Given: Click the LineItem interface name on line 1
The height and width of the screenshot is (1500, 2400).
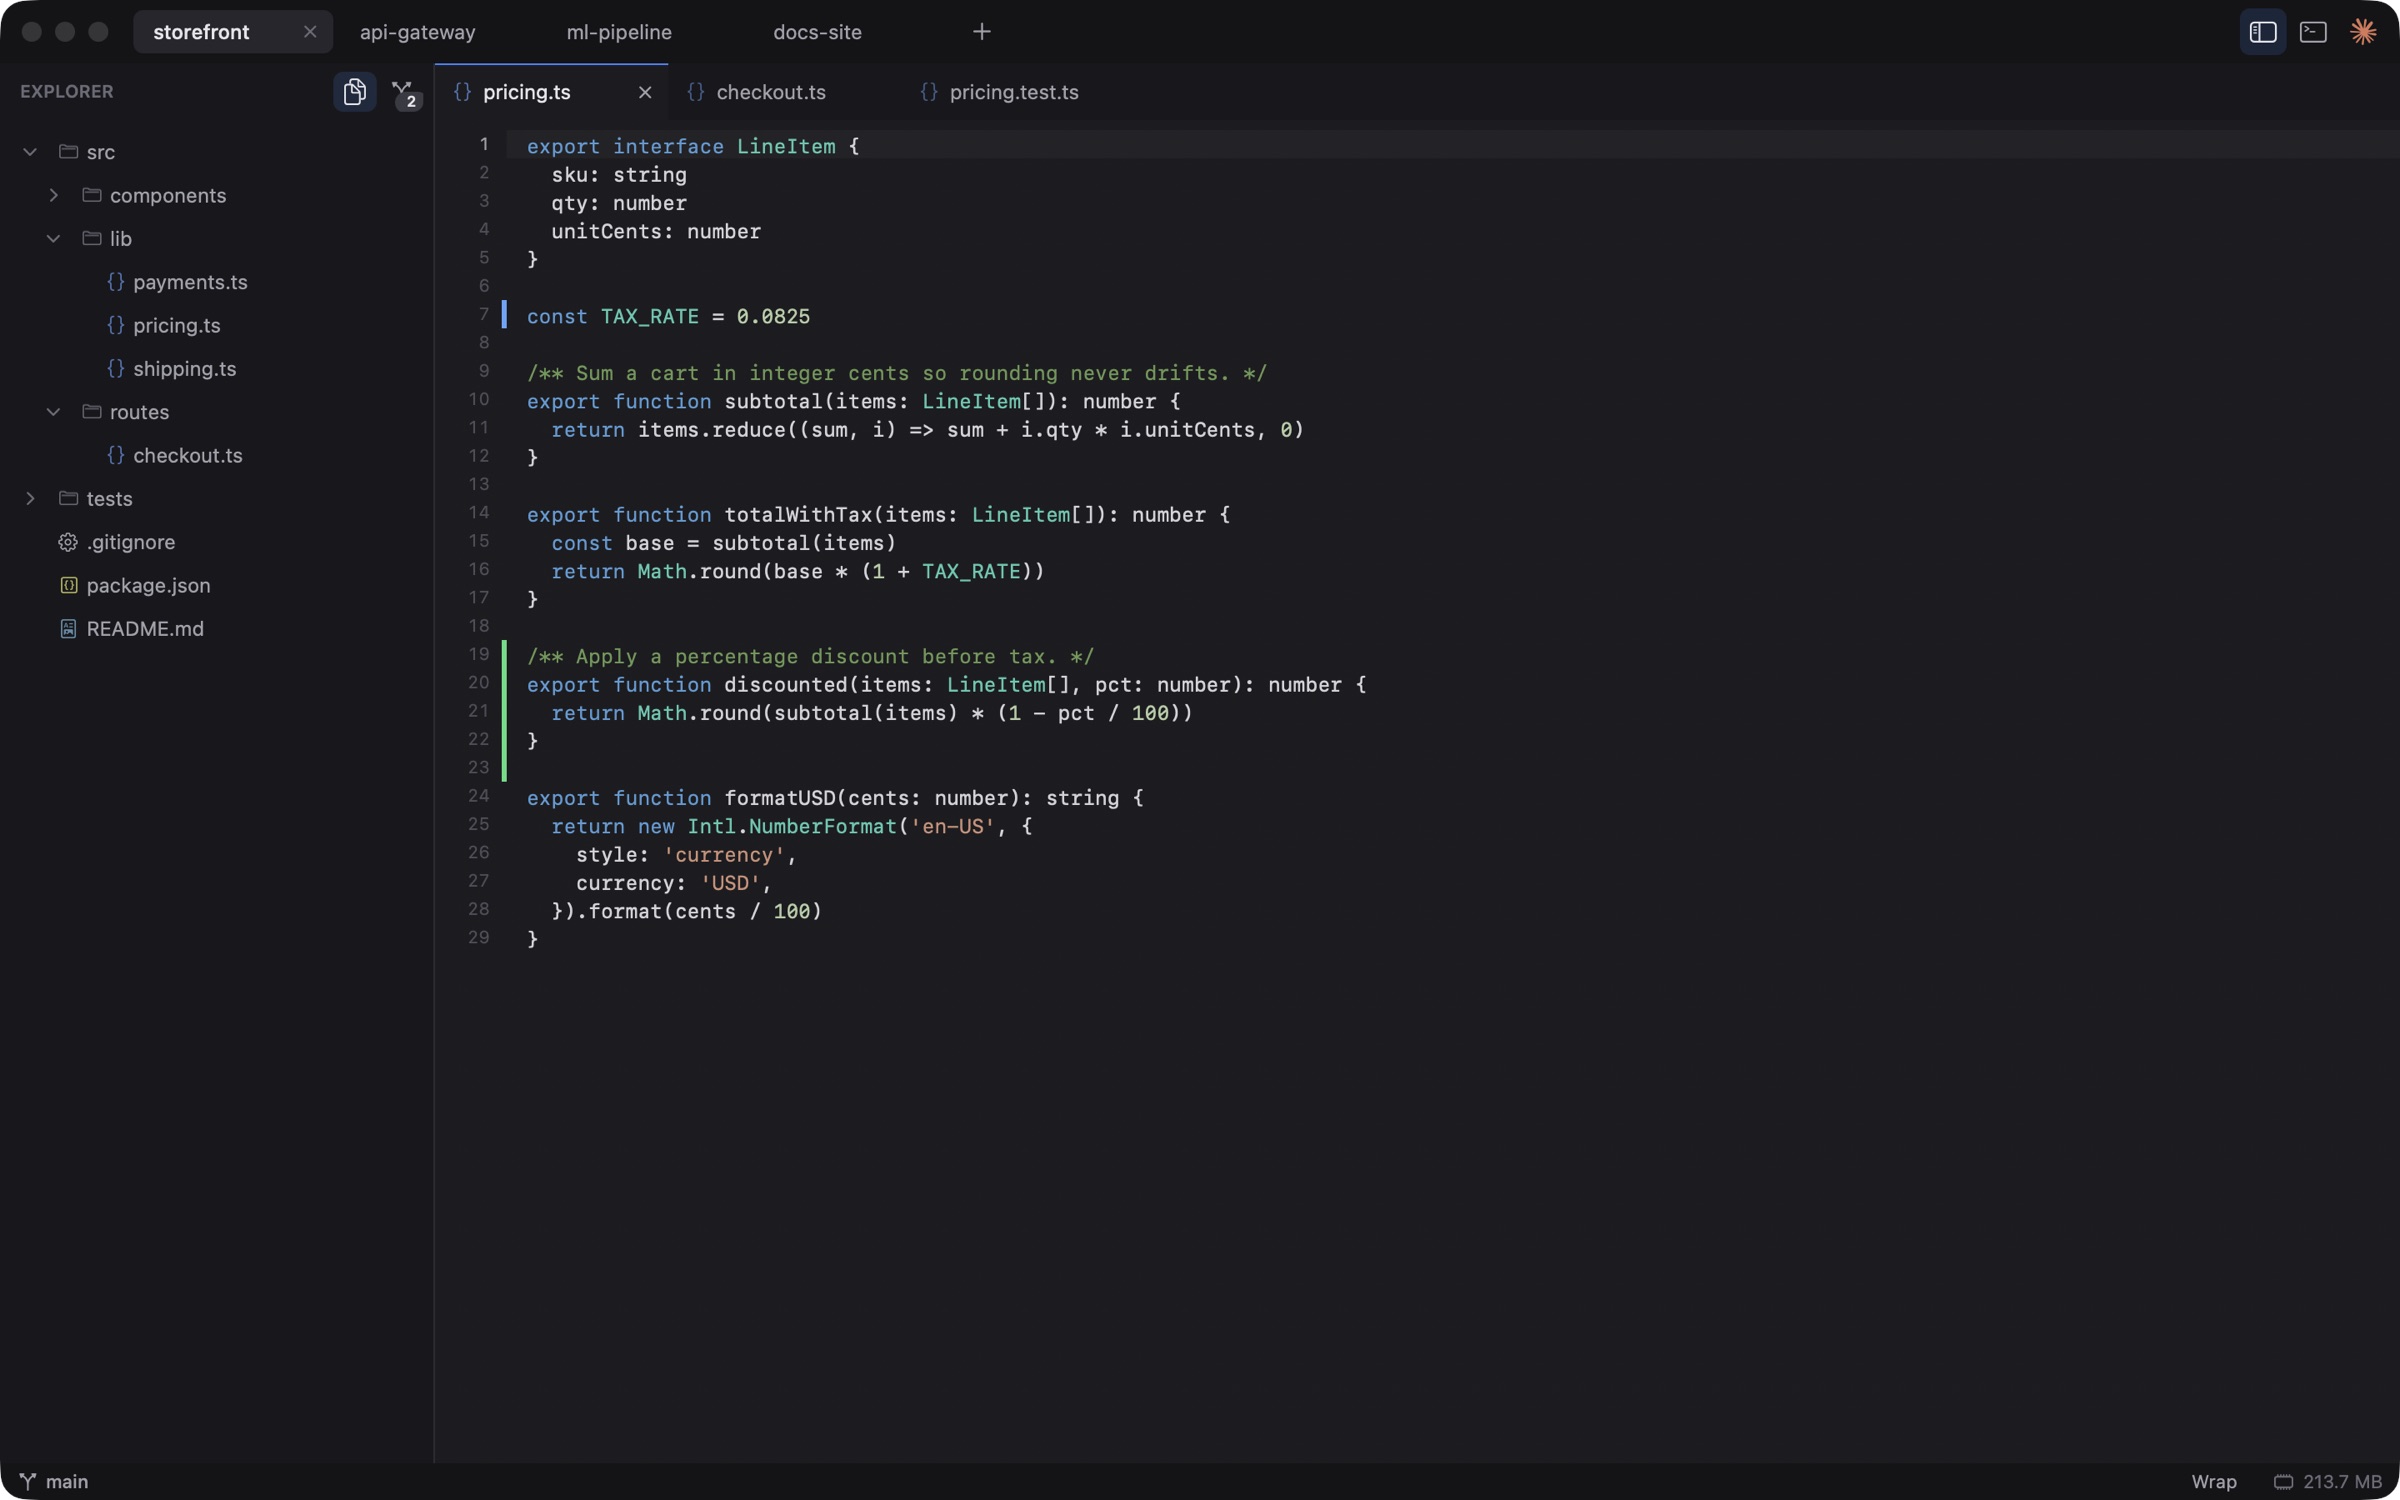Looking at the screenshot, I should pos(786,146).
